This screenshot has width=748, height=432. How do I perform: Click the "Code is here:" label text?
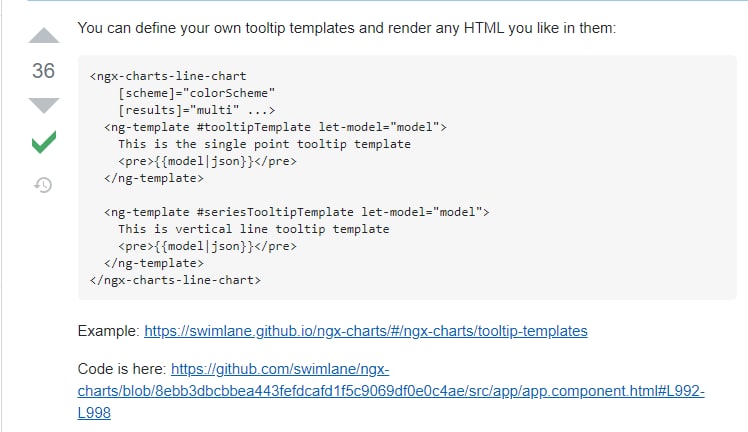(121, 368)
